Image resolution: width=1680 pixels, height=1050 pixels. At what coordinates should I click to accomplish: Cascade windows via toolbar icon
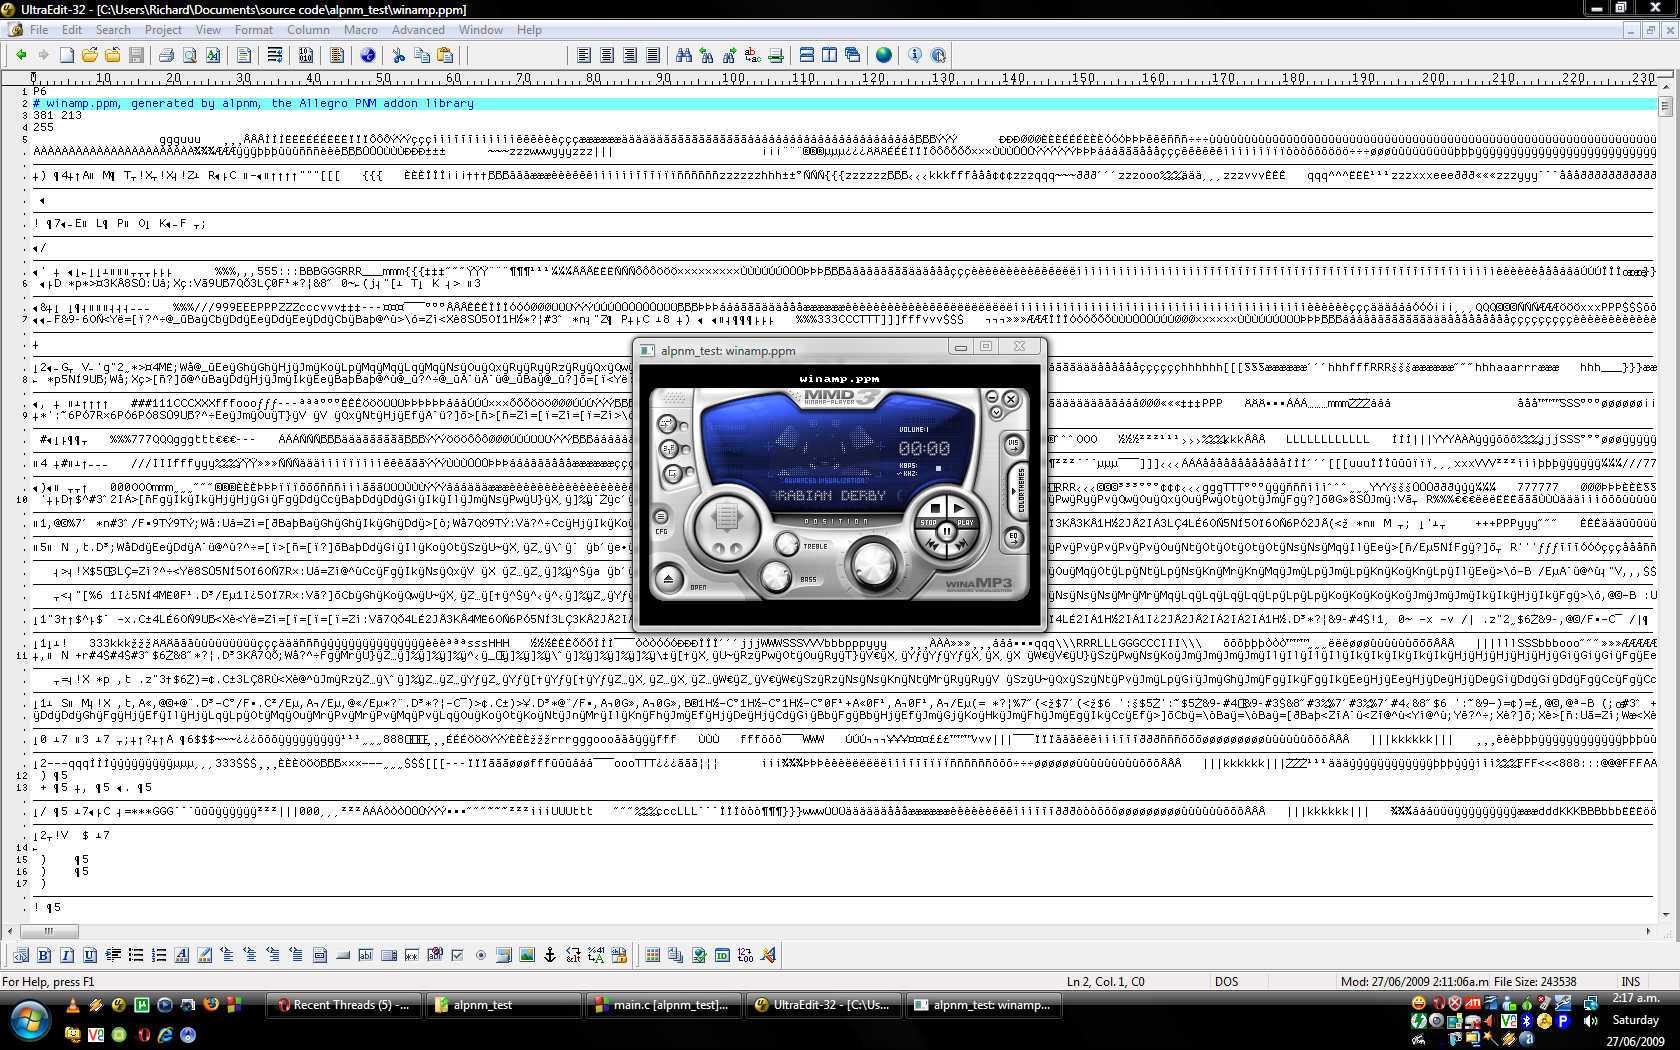852,55
